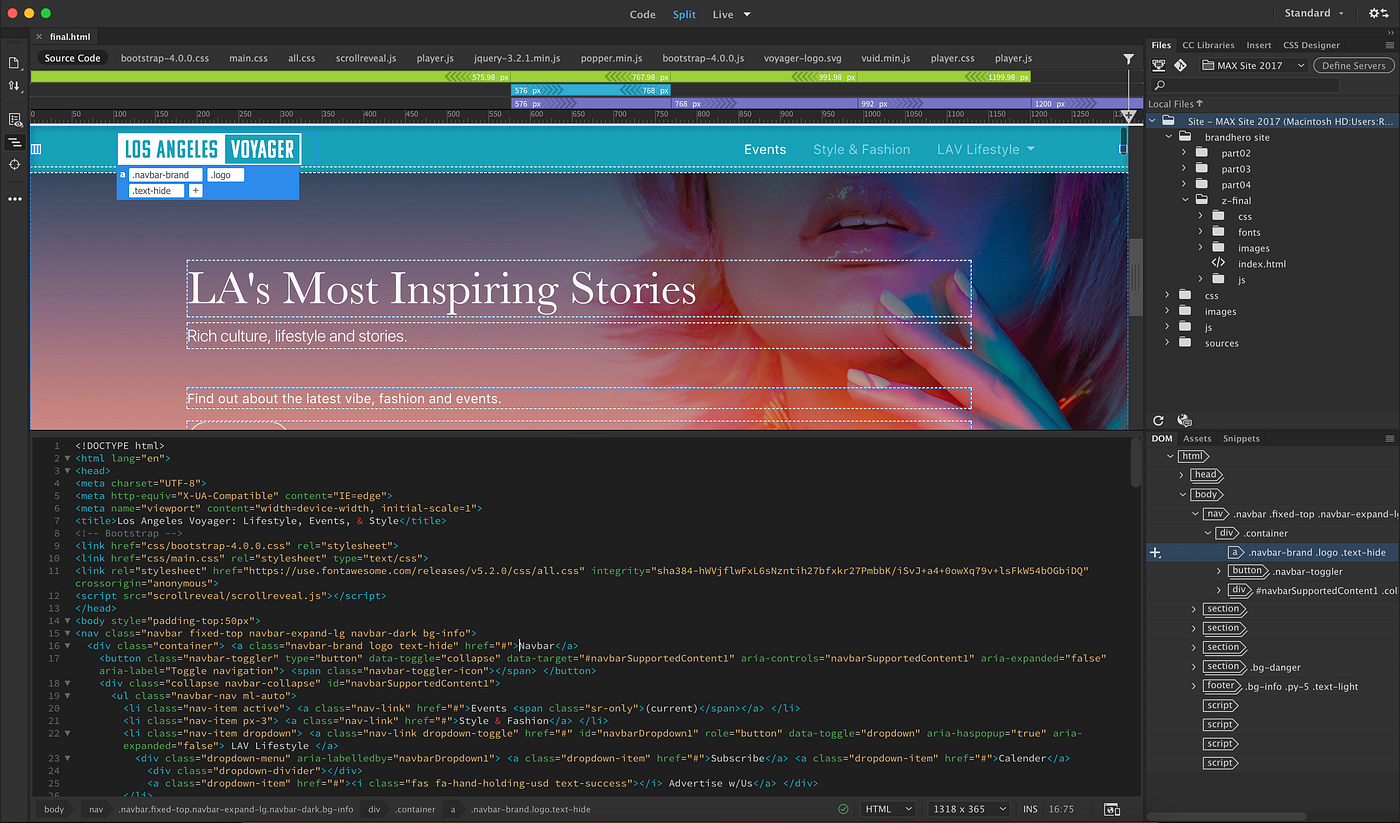This screenshot has height=823, width=1400.
Task: Open the 1318 x 365 window size selector
Action: (967, 809)
